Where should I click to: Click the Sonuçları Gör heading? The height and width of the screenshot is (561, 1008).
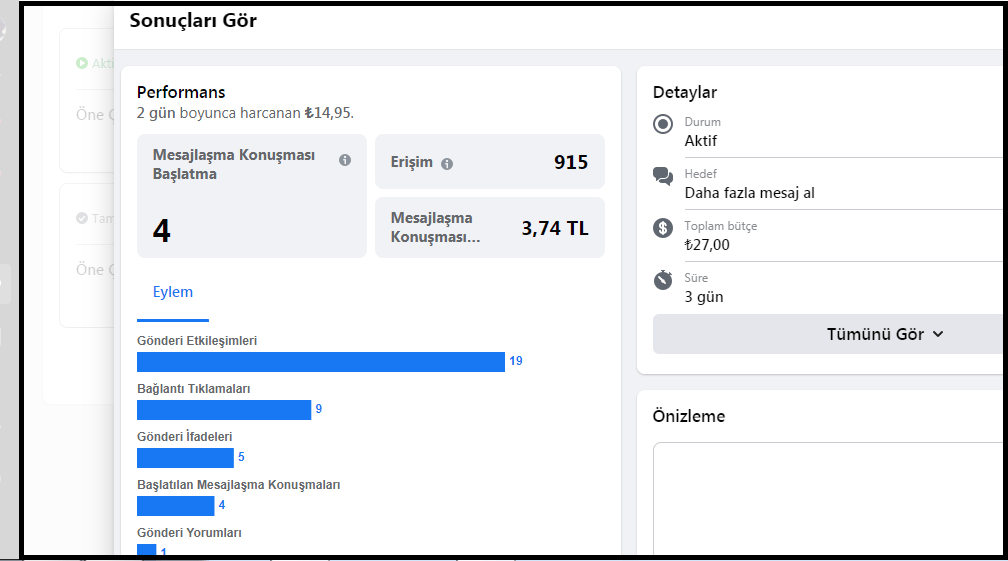pyautogui.click(x=193, y=21)
